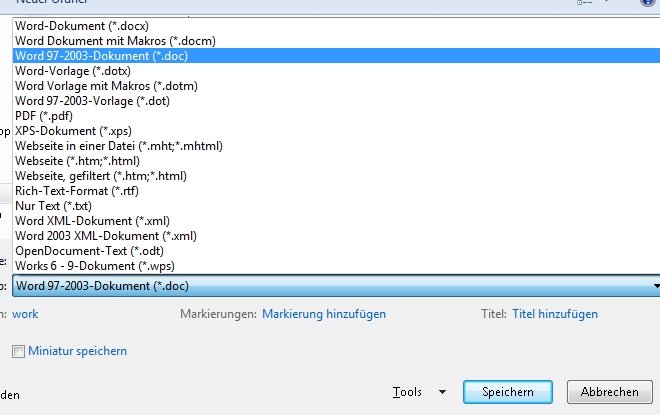660x415 pixels.
Task: Choose Webseite (*.htm;*.html) entry
Action: pos(336,161)
